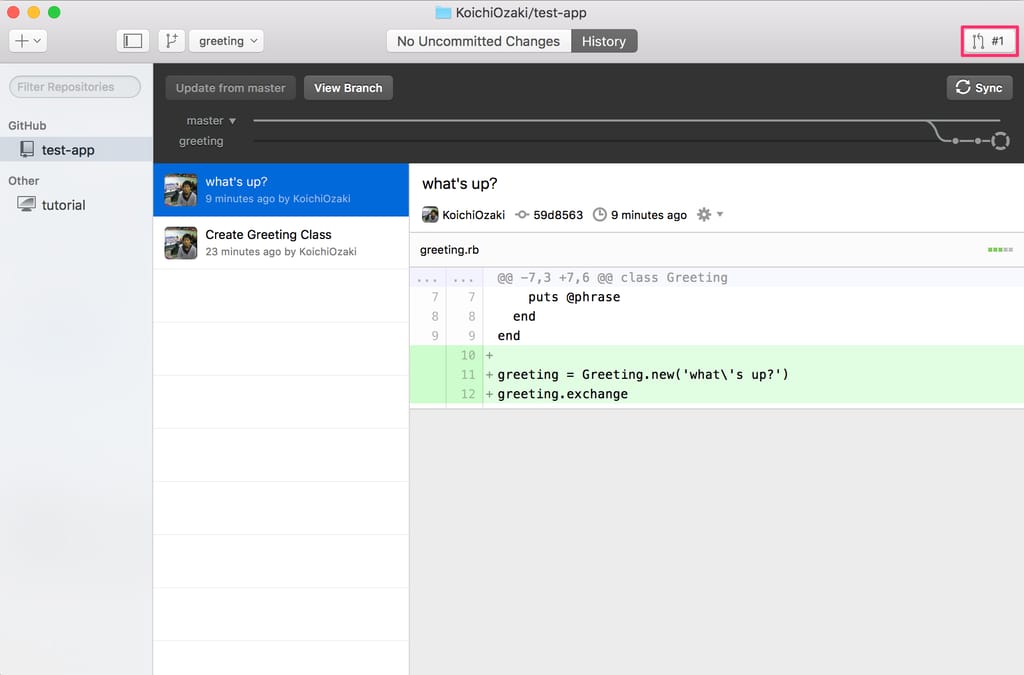Screen dimensions: 1024x675
Task: Open the new repository plus icon
Action: (20, 40)
